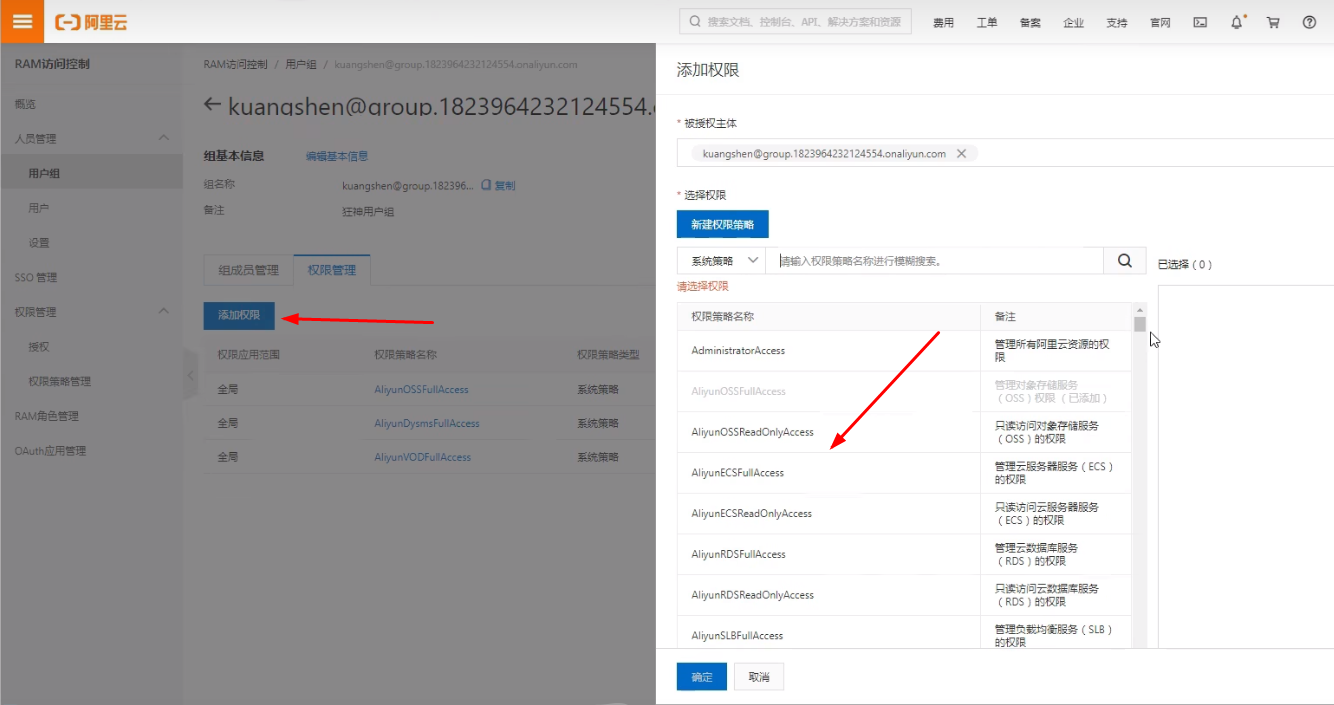
Task: Click the Aliyun logo
Action: (x=91, y=22)
